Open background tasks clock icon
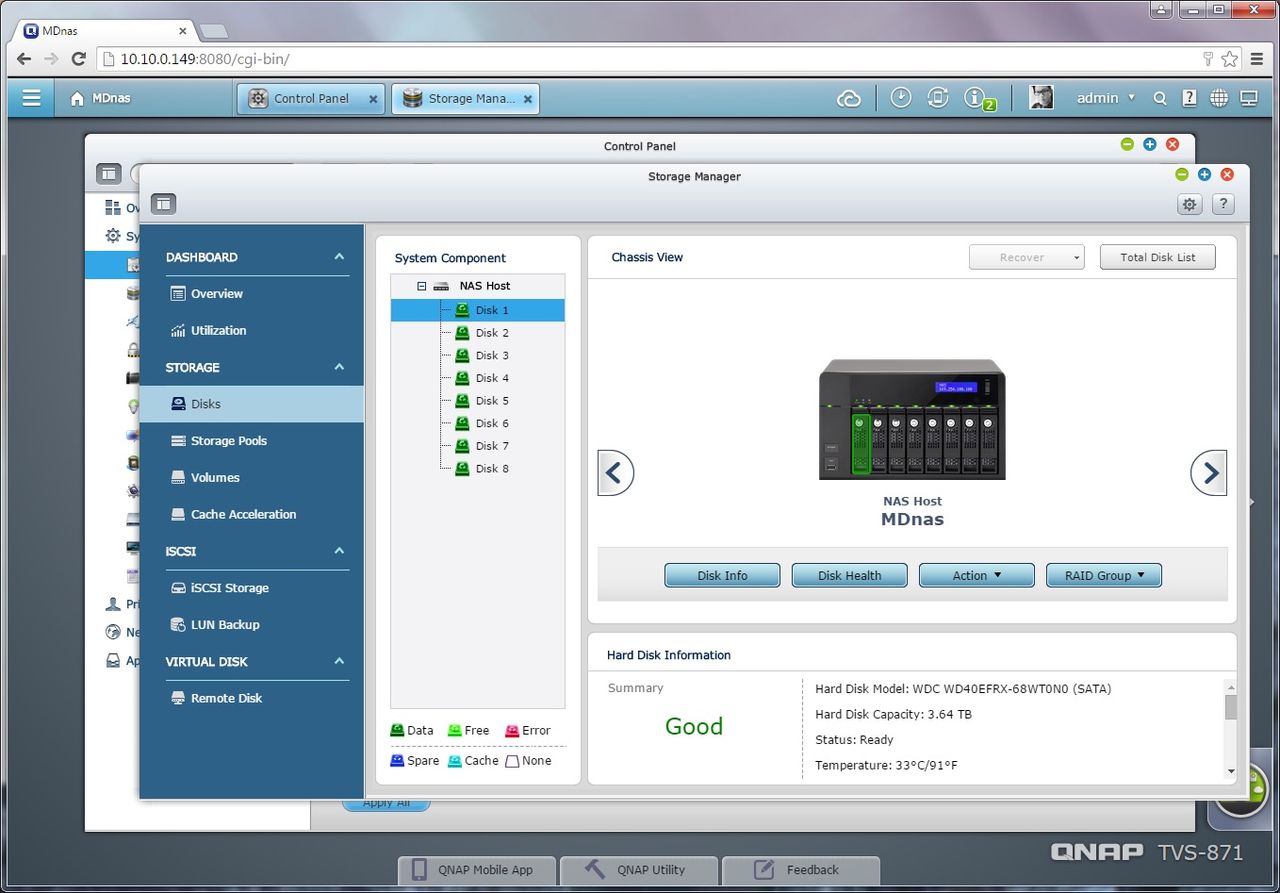 click(x=901, y=98)
